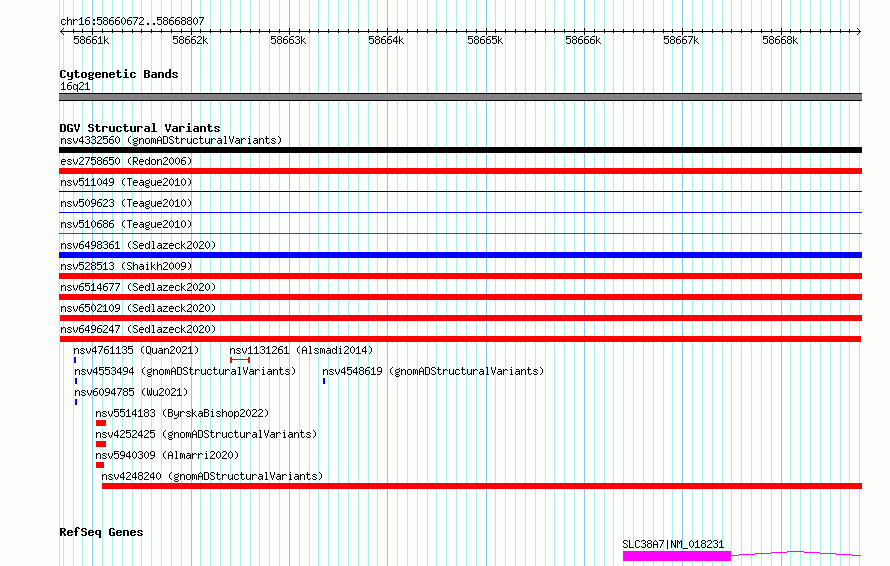Viewport: 890px width, 566px height.
Task: Open variant nsv510686 (Teague2010)
Action: click(x=126, y=224)
